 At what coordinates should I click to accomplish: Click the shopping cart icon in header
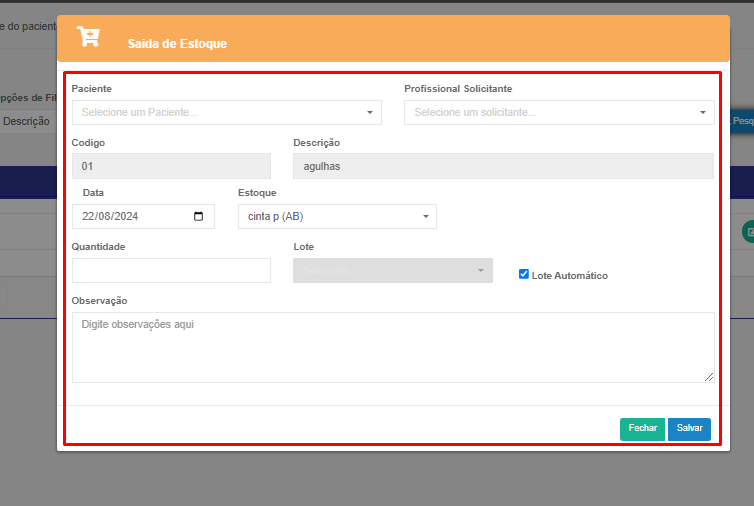[89, 38]
